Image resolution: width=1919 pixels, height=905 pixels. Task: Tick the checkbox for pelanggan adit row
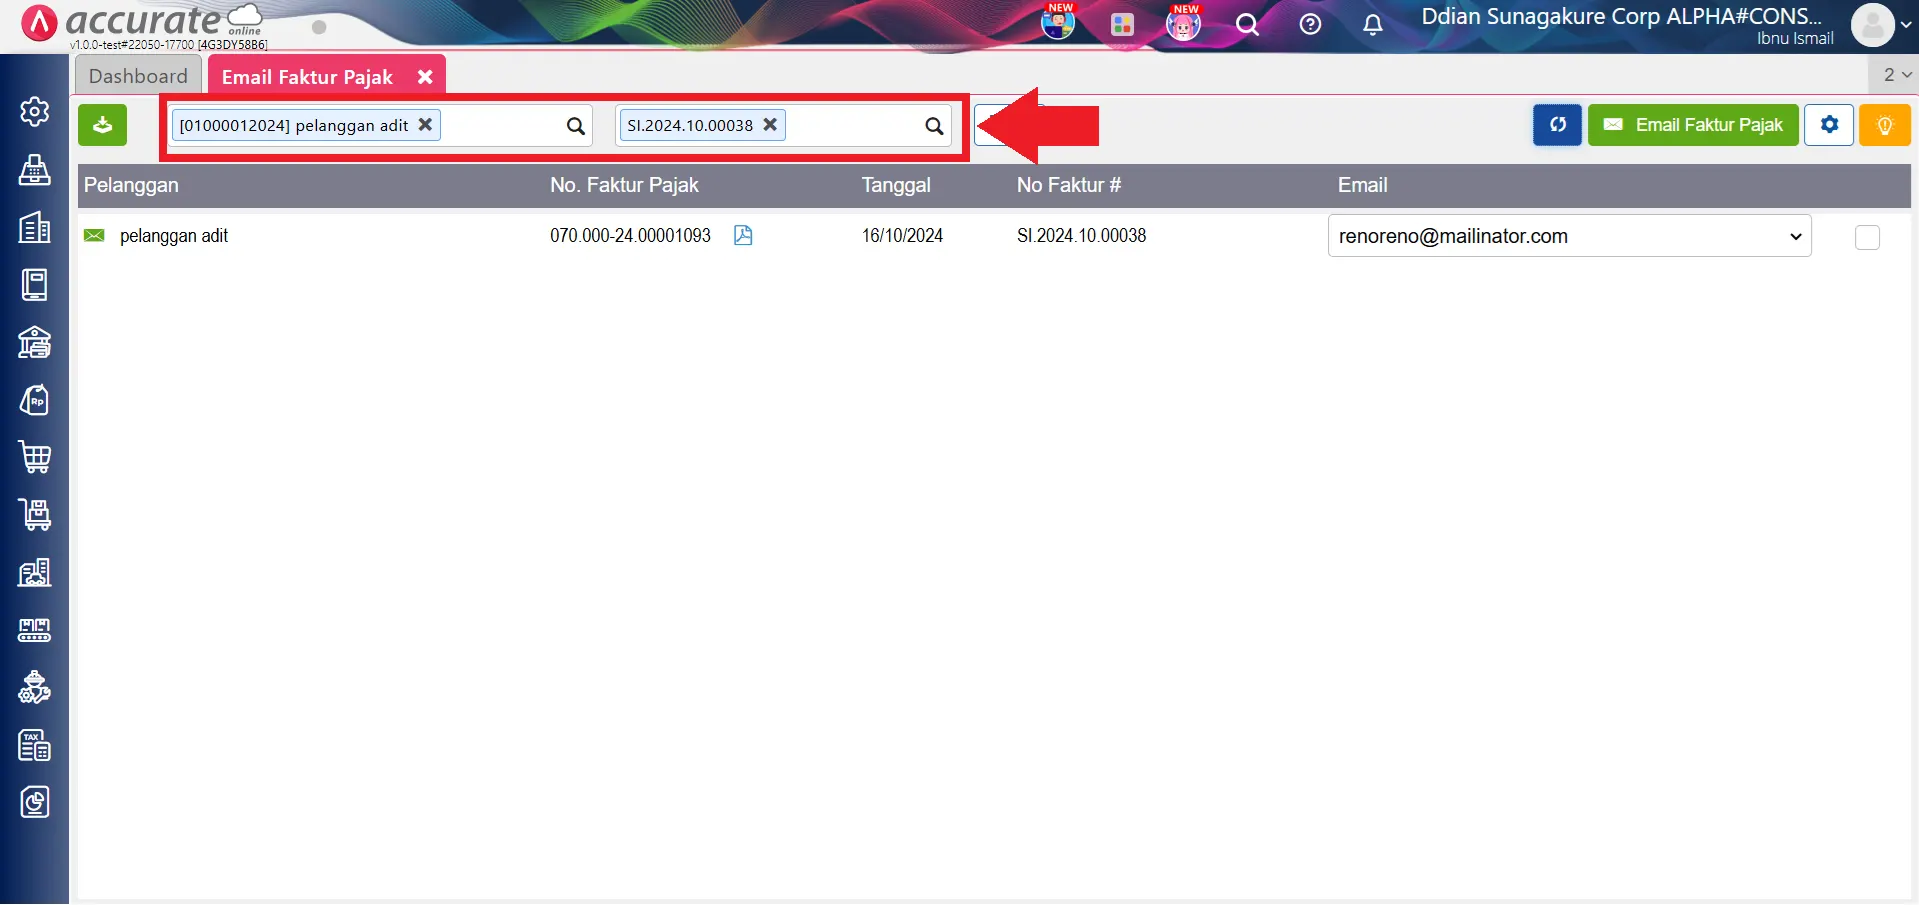1867,237
